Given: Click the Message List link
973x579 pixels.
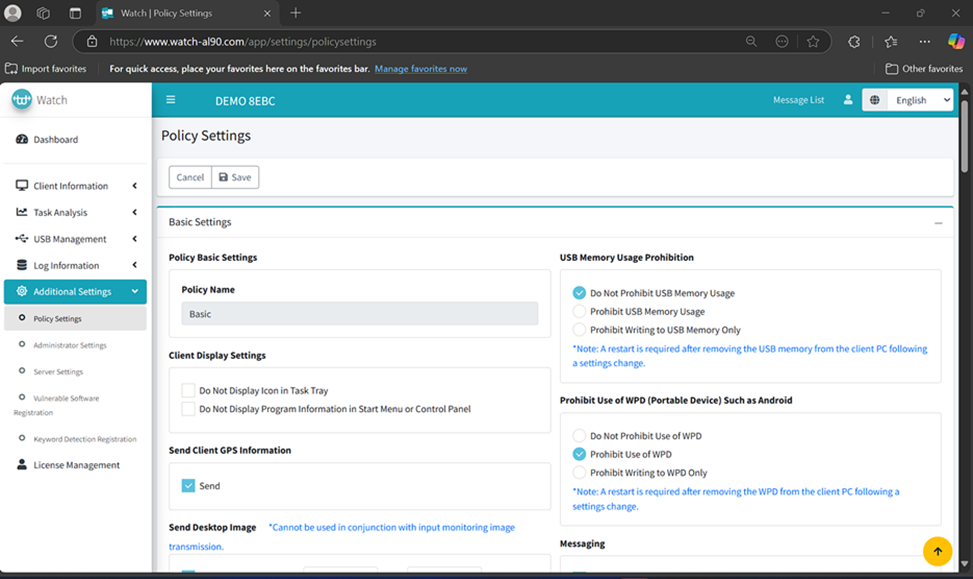Looking at the screenshot, I should click(798, 100).
